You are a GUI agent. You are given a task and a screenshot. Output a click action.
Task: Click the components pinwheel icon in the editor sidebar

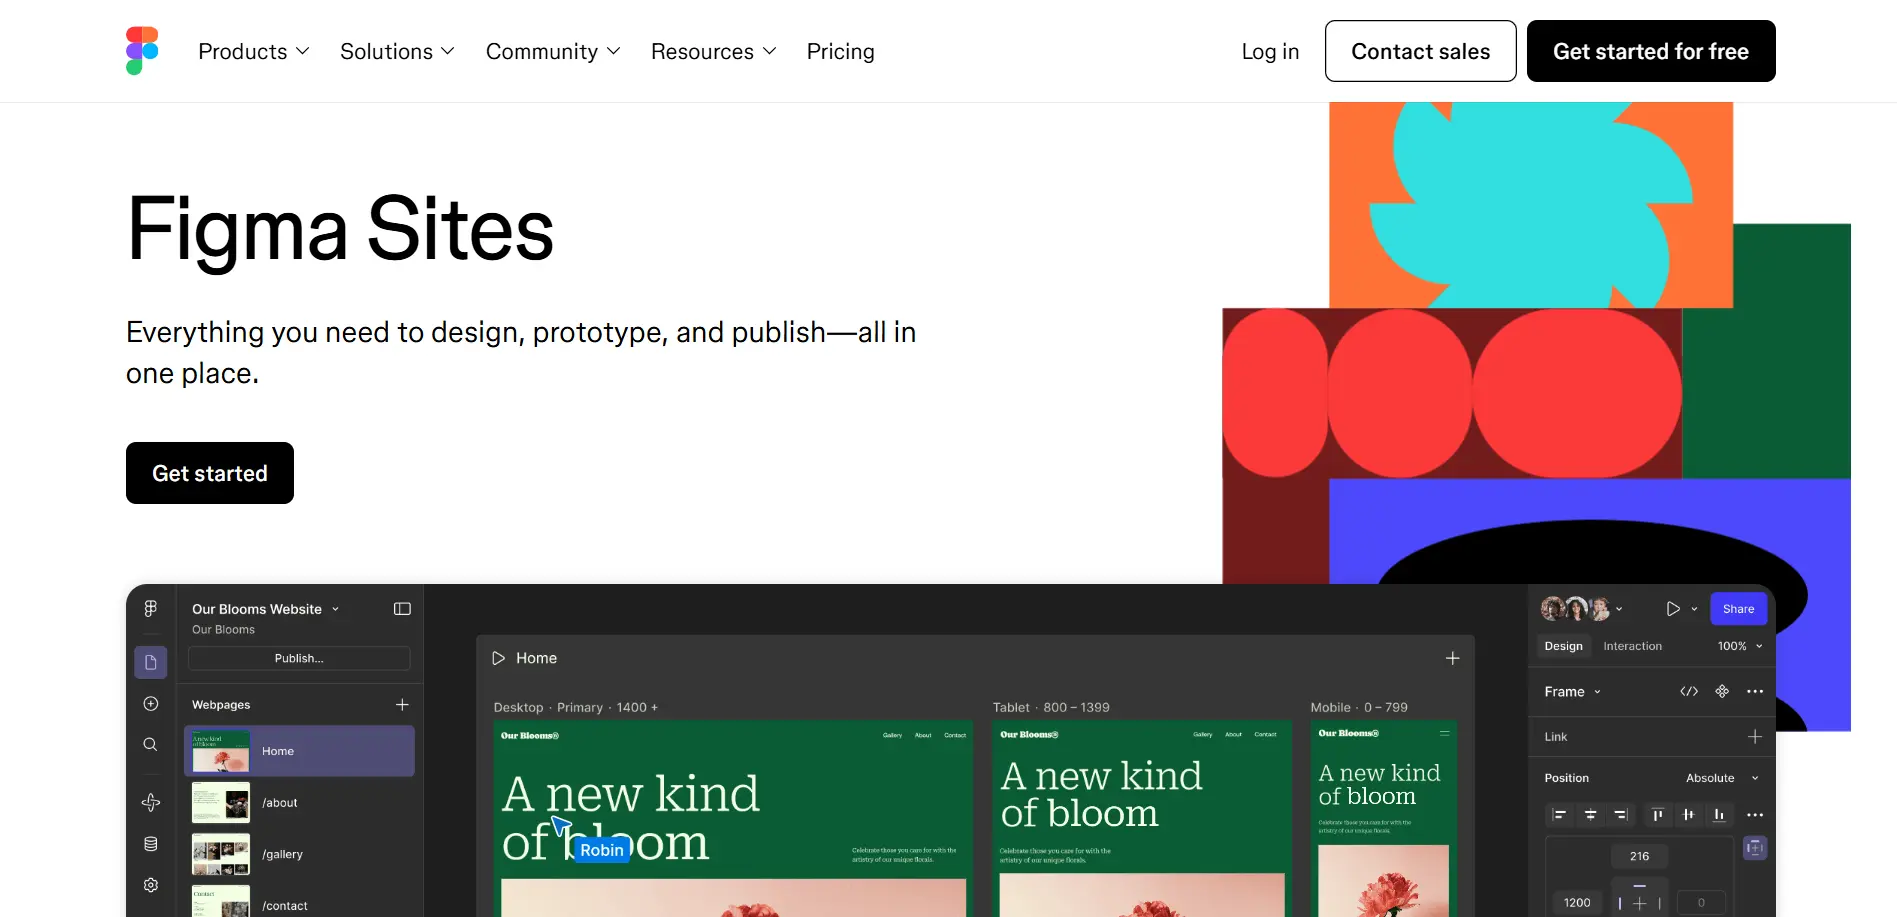(151, 802)
